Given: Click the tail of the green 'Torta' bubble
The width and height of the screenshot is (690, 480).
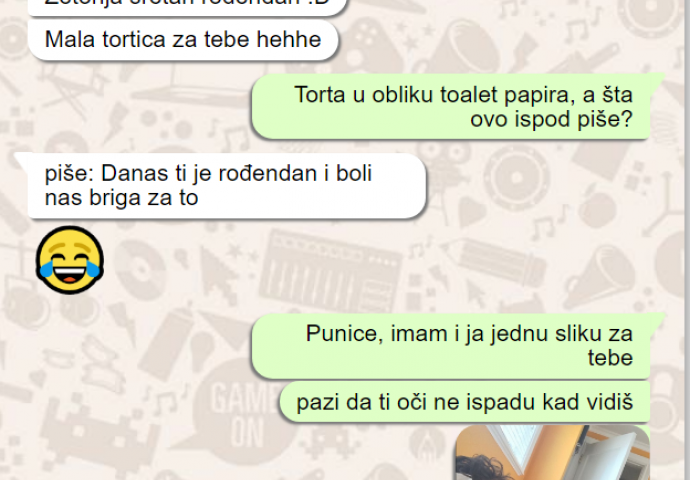Looking at the screenshot, I should (x=657, y=81).
